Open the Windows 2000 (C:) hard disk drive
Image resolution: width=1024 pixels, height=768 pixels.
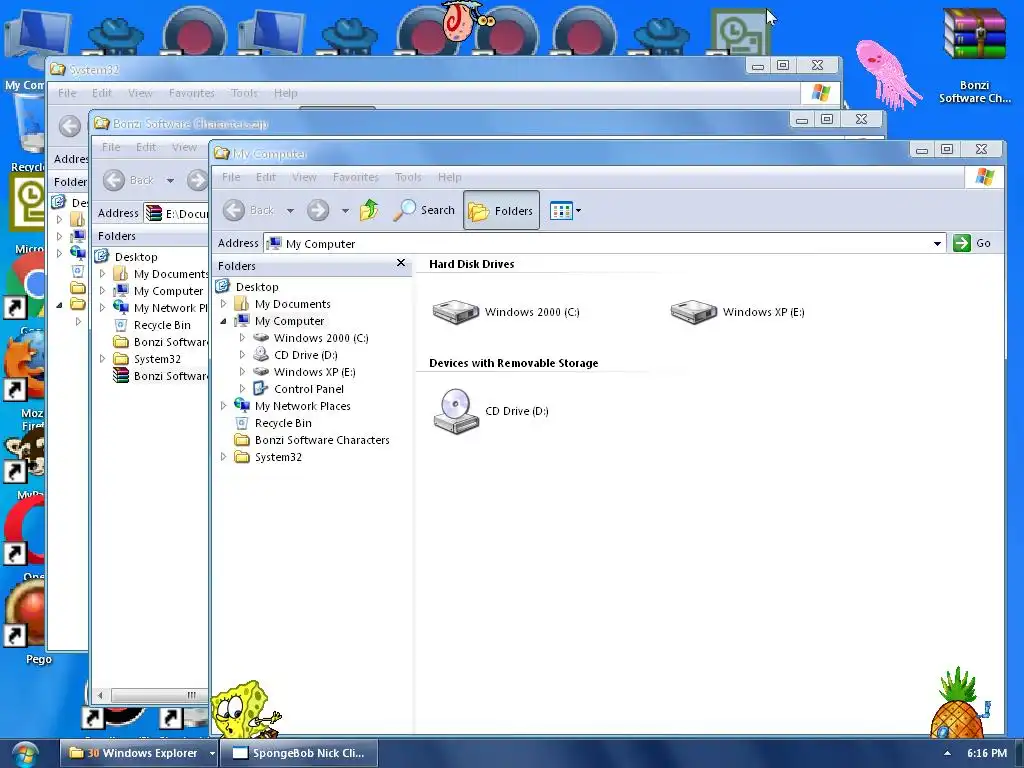(x=506, y=312)
